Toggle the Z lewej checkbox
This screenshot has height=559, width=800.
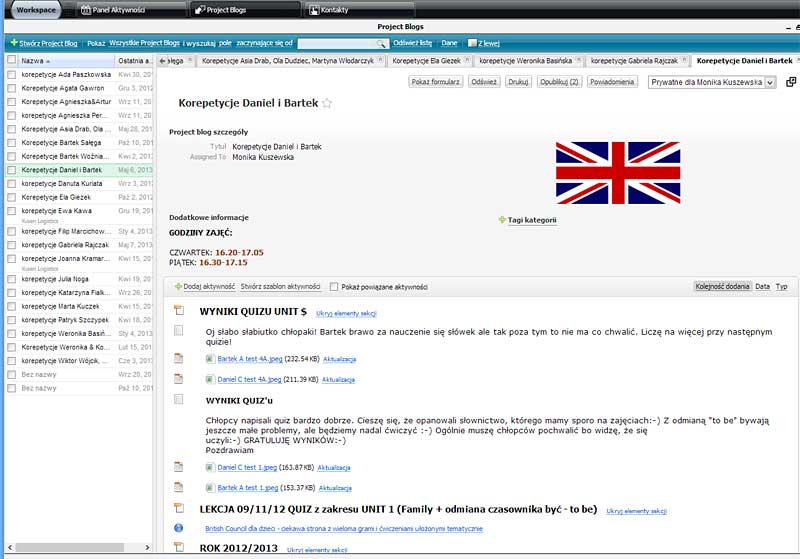[x=472, y=43]
